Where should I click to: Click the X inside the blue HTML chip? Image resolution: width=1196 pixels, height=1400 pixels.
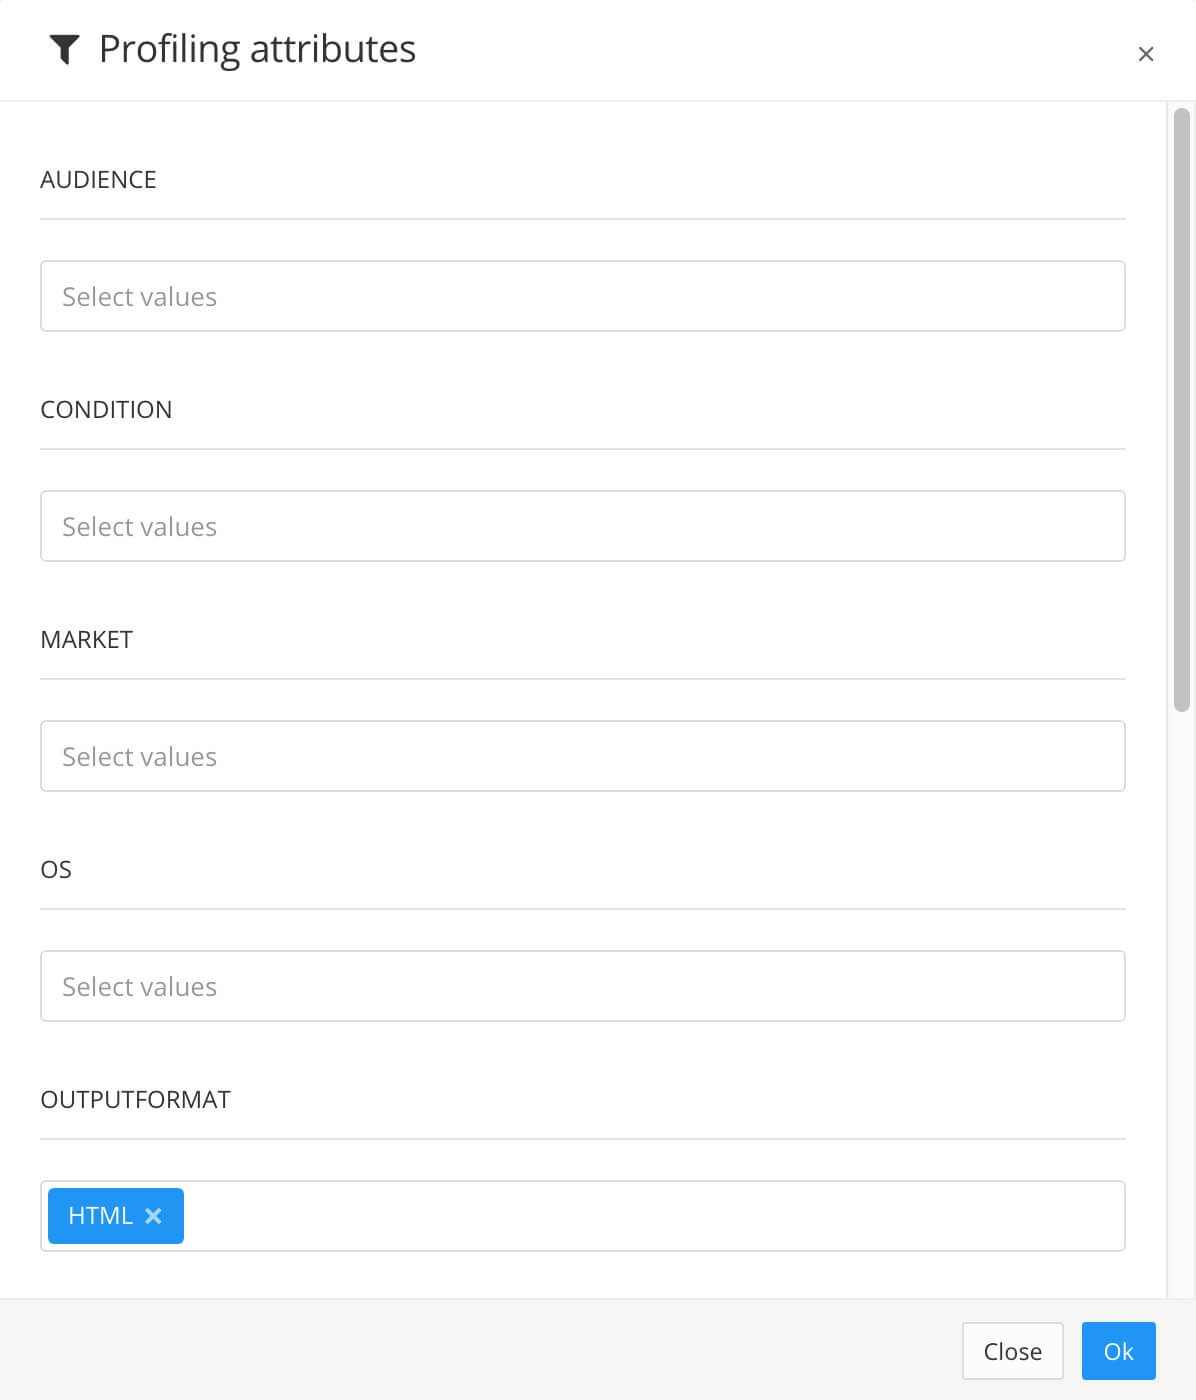click(x=153, y=1215)
